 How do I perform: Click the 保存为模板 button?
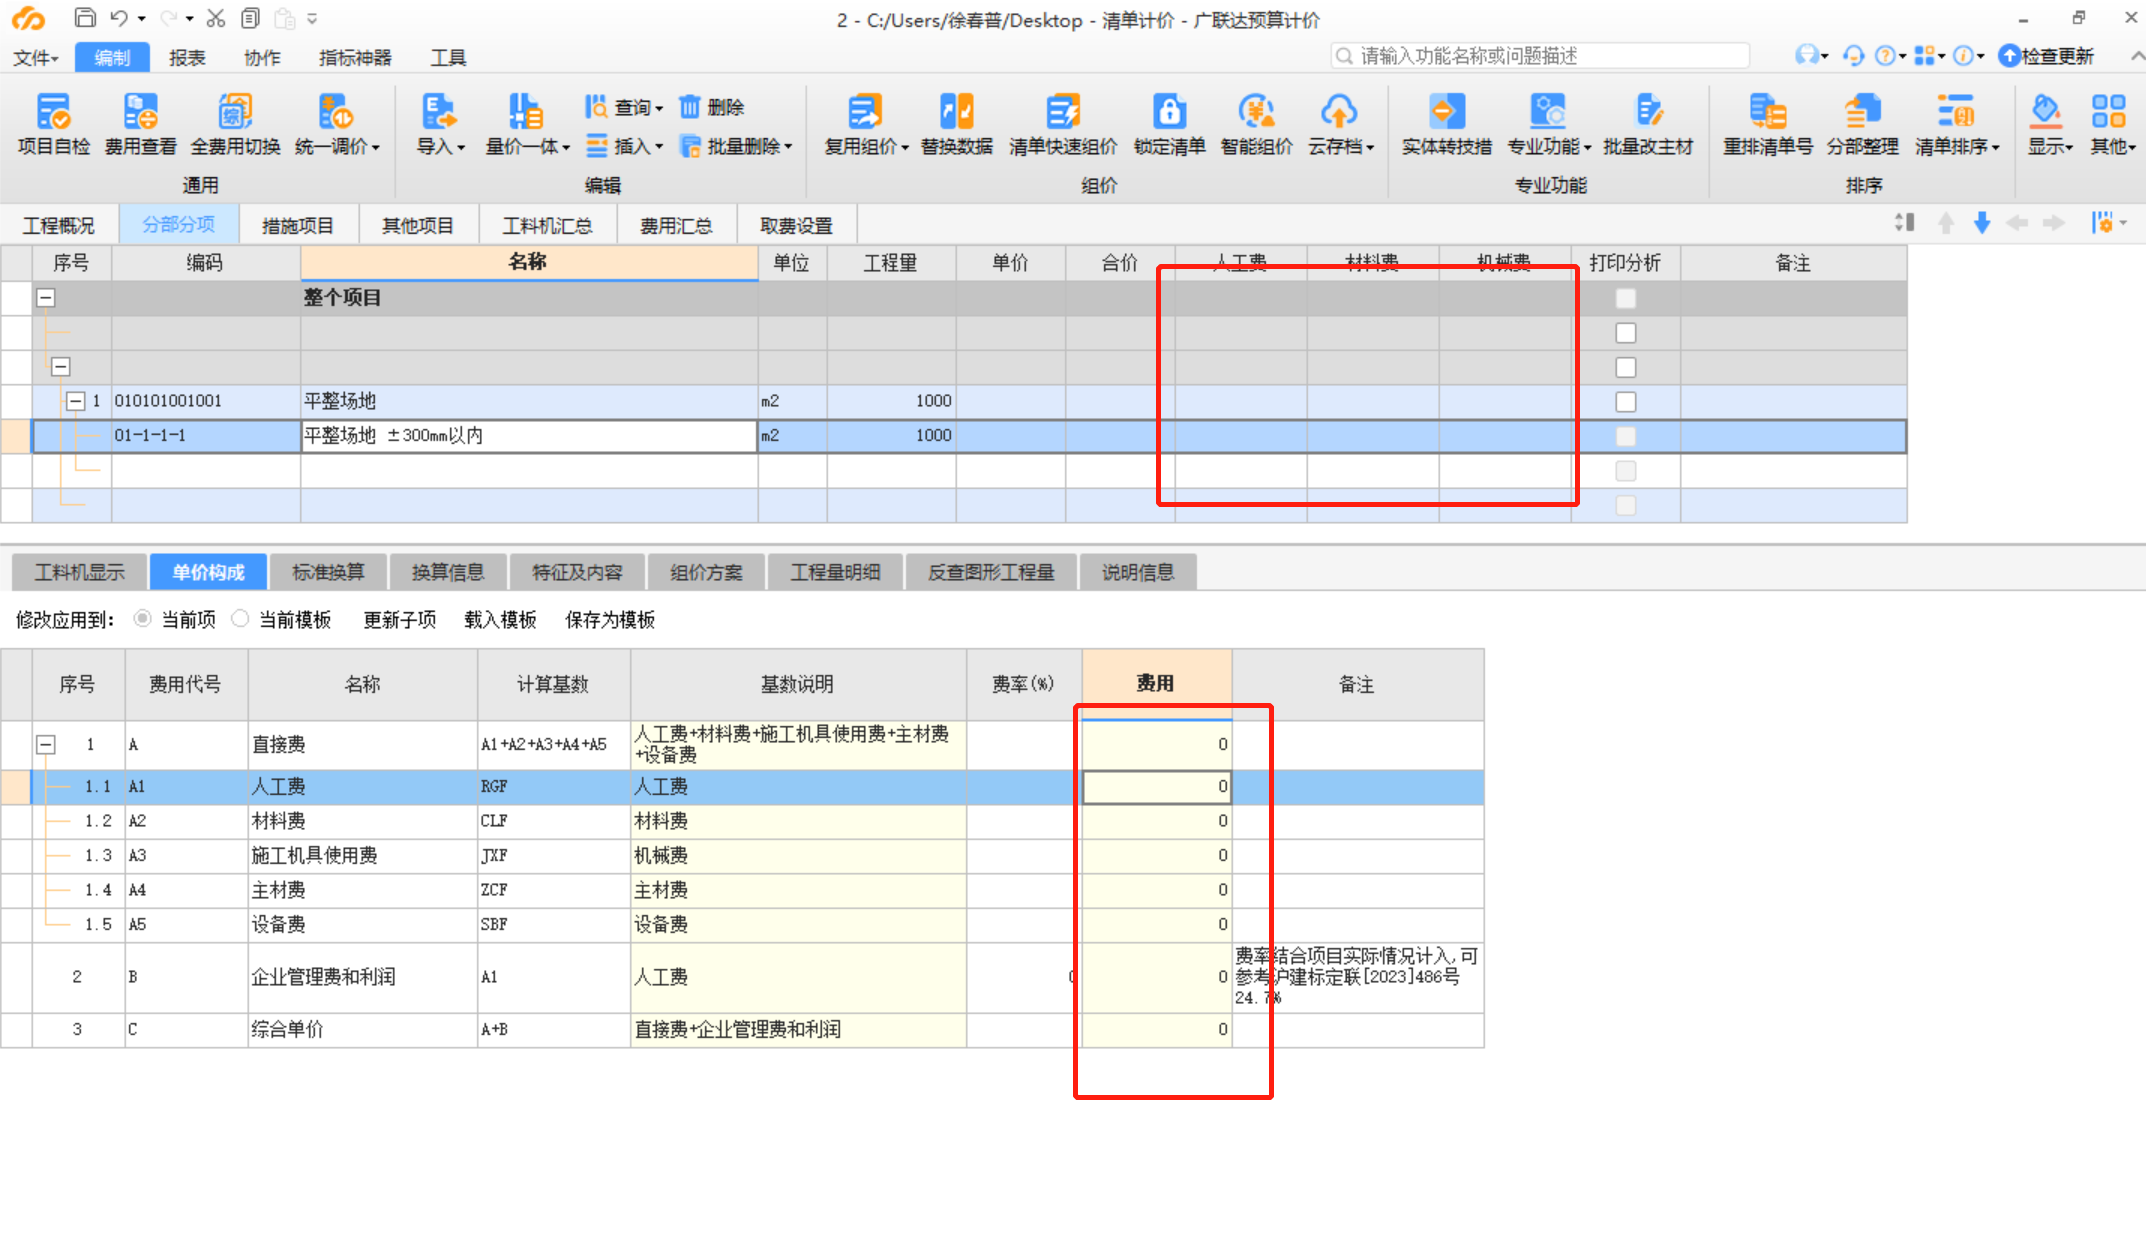pyautogui.click(x=610, y=620)
